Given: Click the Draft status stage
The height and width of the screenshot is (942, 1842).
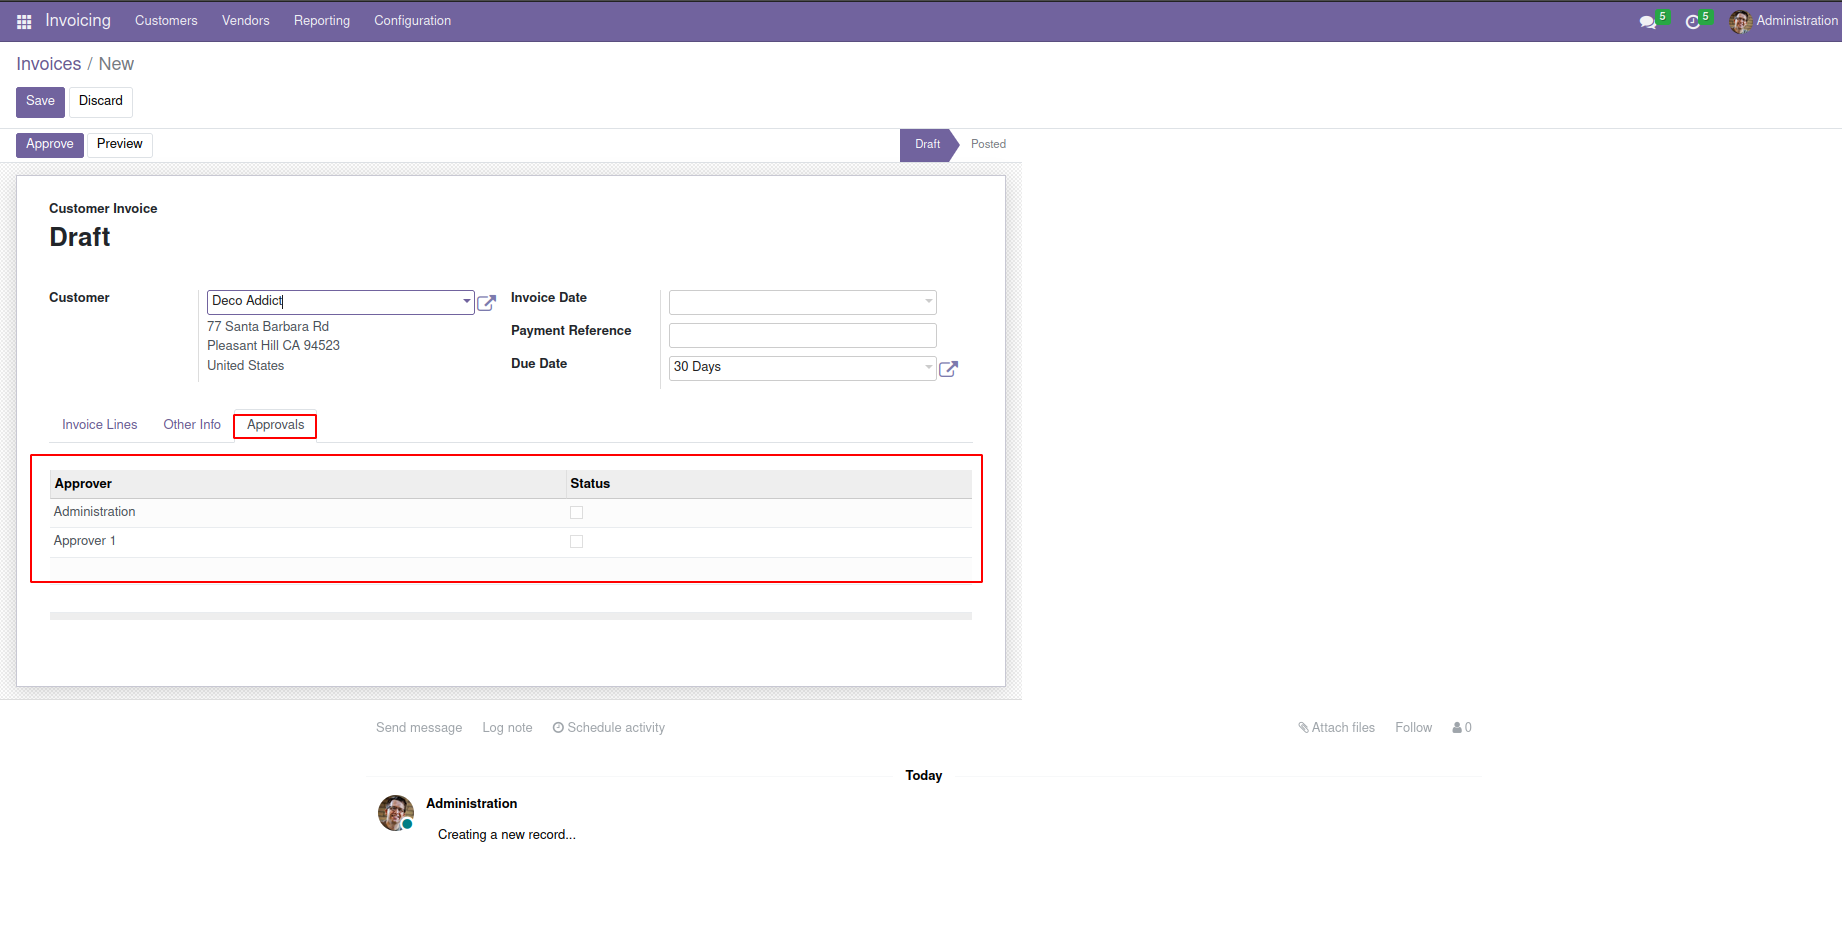Looking at the screenshot, I should [x=927, y=145].
